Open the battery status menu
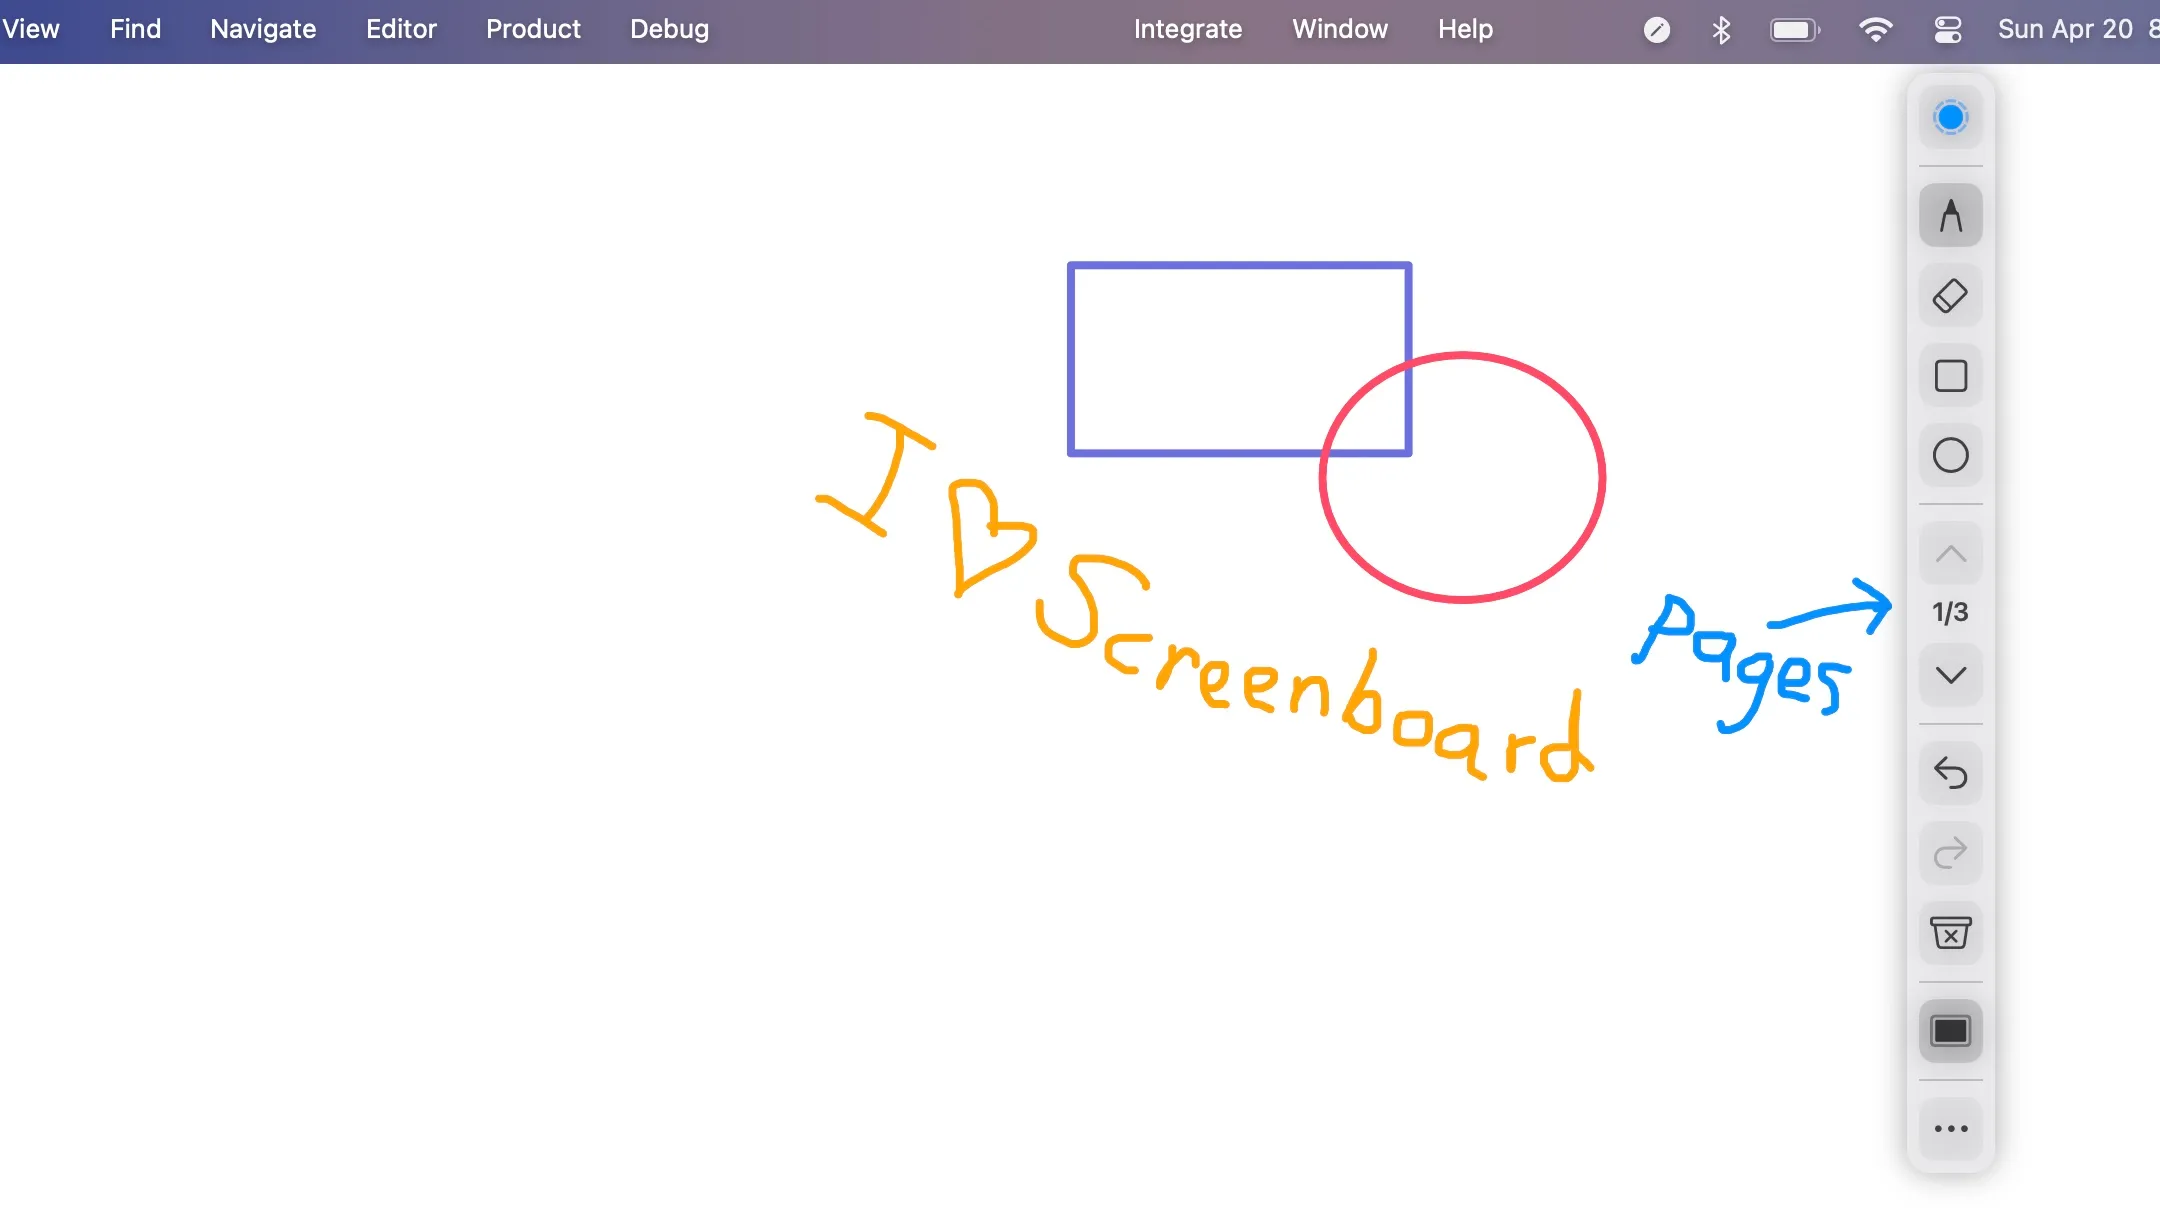The width and height of the screenshot is (2160, 1222). click(1795, 30)
